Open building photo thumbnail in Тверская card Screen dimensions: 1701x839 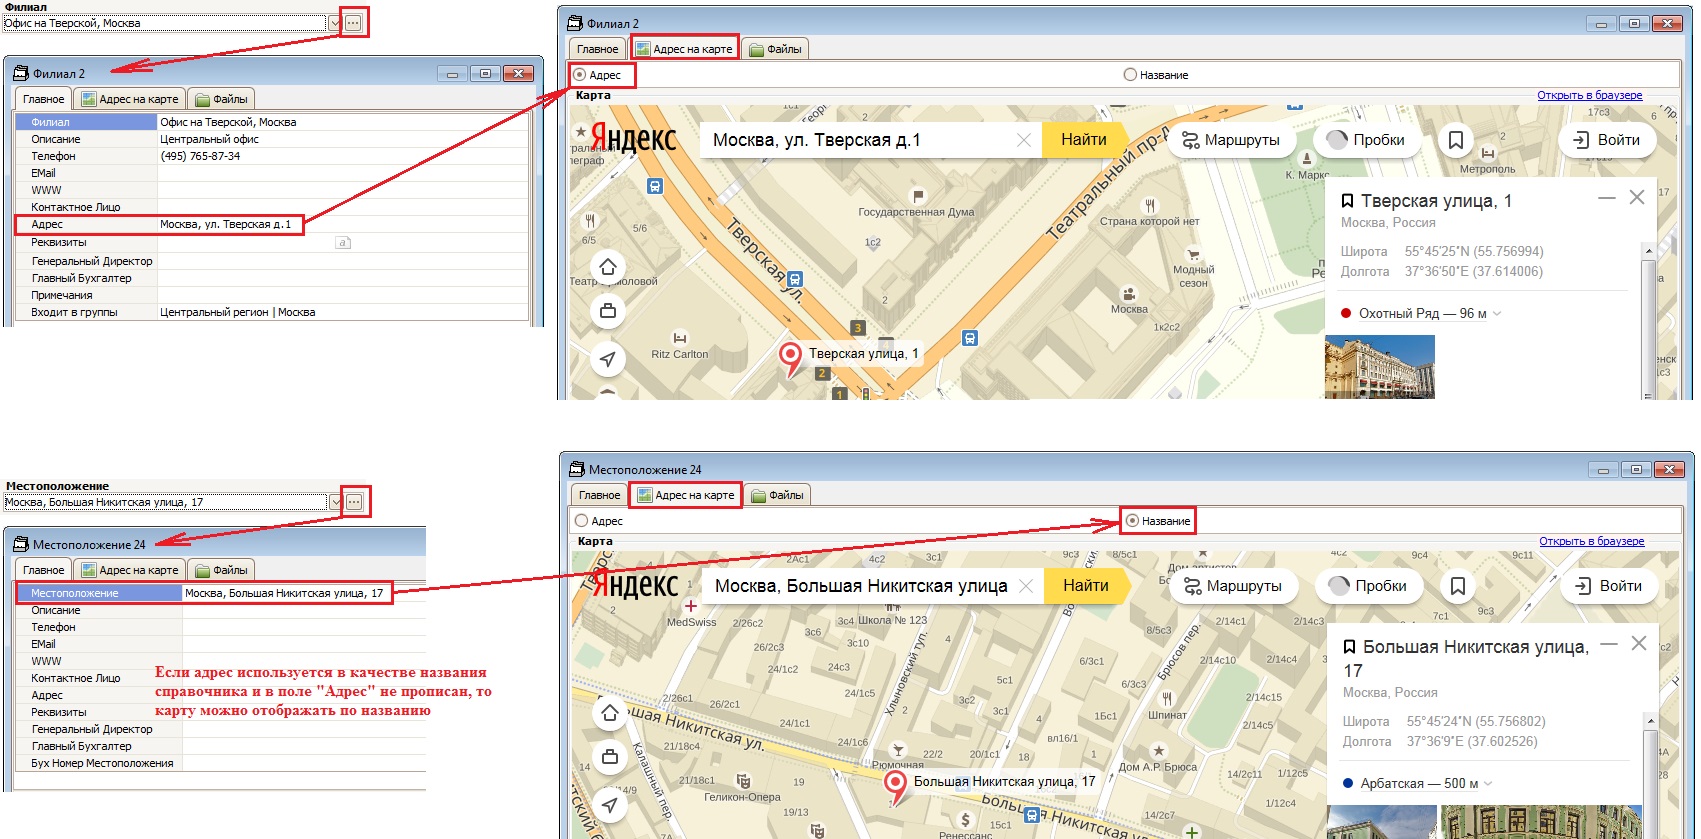[x=1380, y=367]
